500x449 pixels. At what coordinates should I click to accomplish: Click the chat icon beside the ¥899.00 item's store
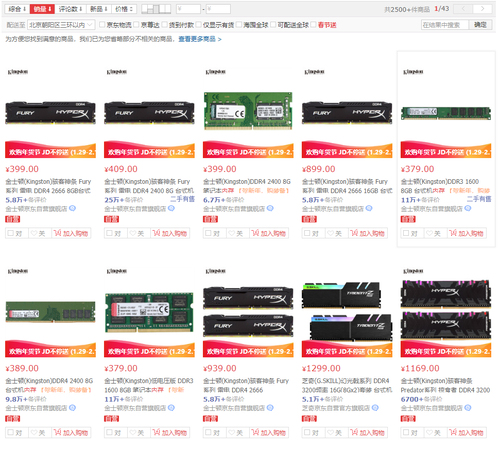click(369, 208)
